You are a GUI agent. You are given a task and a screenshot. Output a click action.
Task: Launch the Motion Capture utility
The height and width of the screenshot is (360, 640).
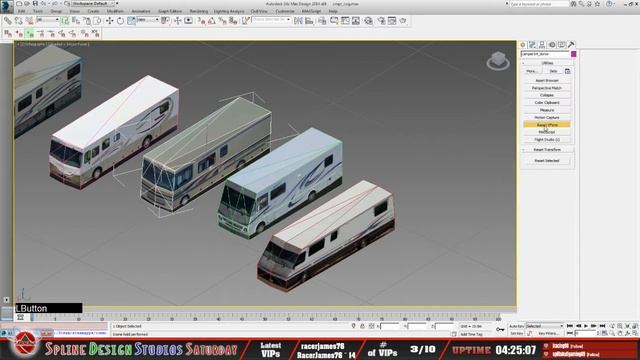click(x=547, y=117)
